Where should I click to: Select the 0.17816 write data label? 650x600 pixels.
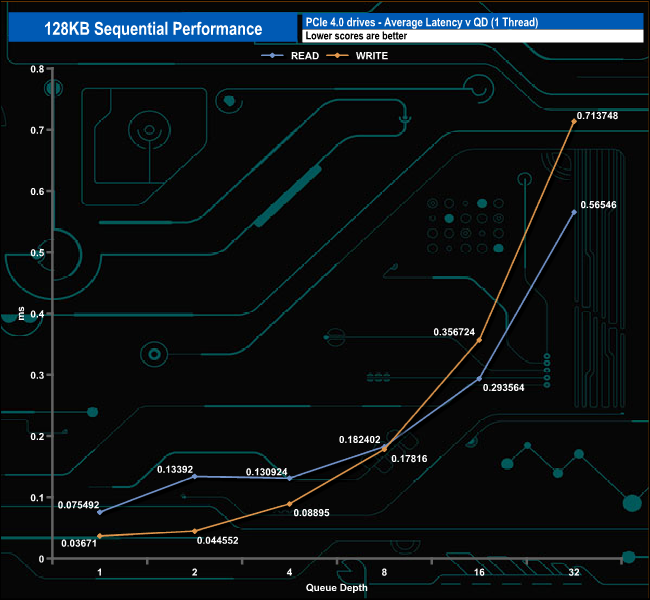coord(409,458)
